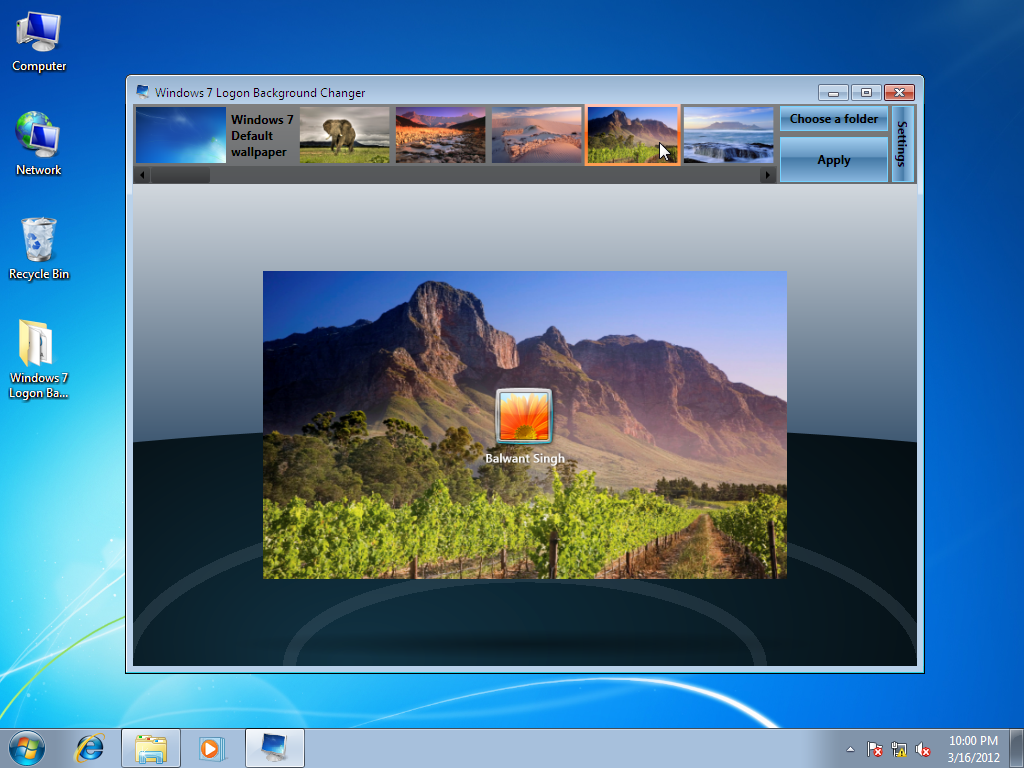The height and width of the screenshot is (768, 1024).
Task: Click the Balwant Singh user avatar
Action: pyautogui.click(x=524, y=416)
